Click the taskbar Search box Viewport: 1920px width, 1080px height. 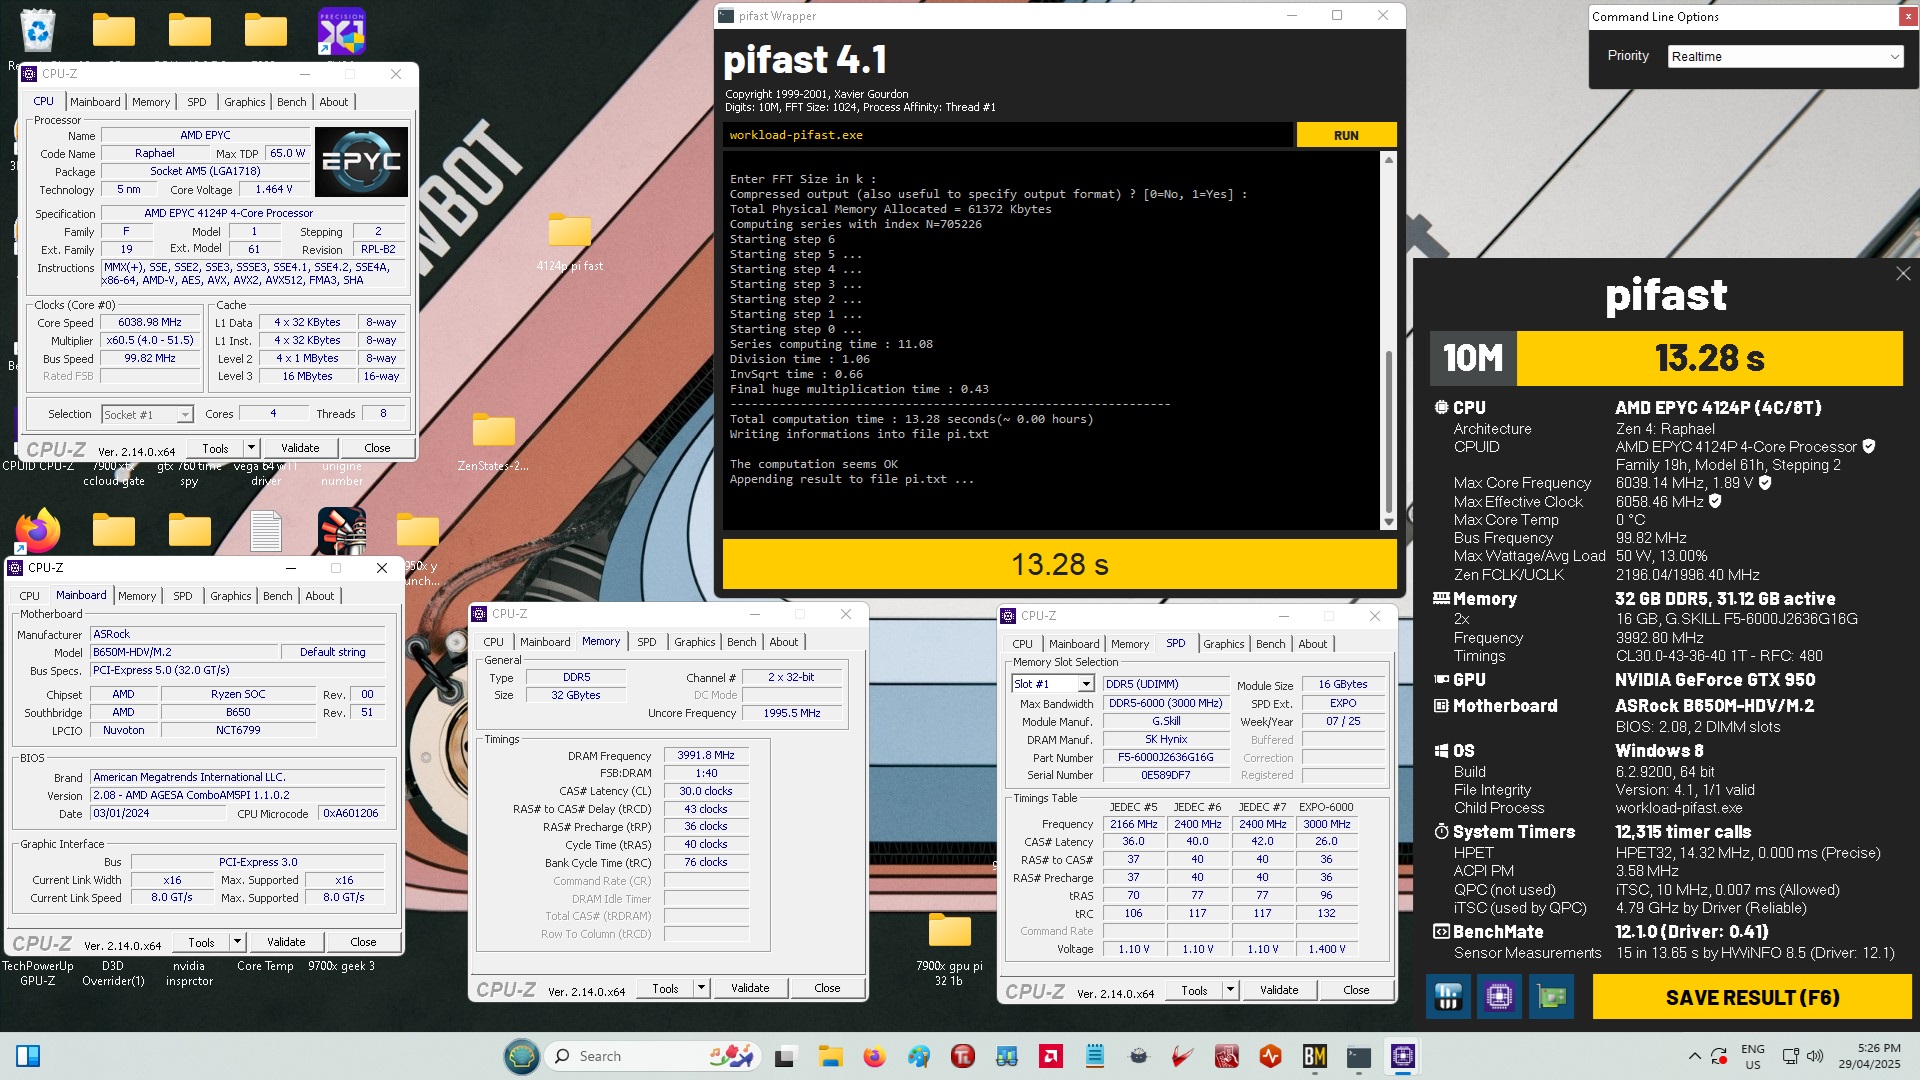coord(651,1056)
